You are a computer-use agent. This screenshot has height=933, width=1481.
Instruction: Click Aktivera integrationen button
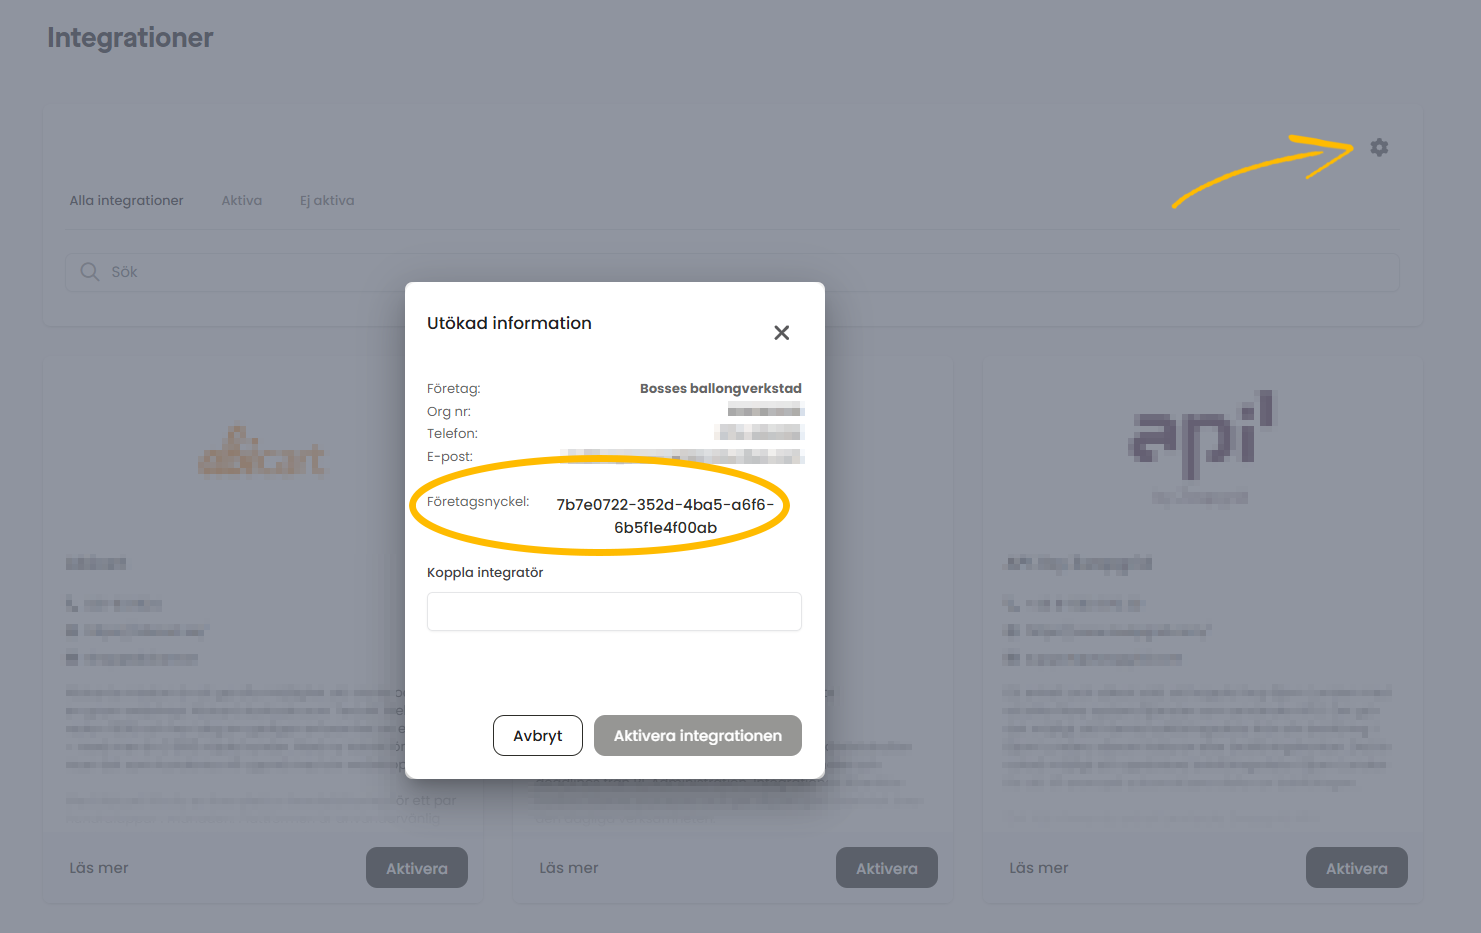698,736
